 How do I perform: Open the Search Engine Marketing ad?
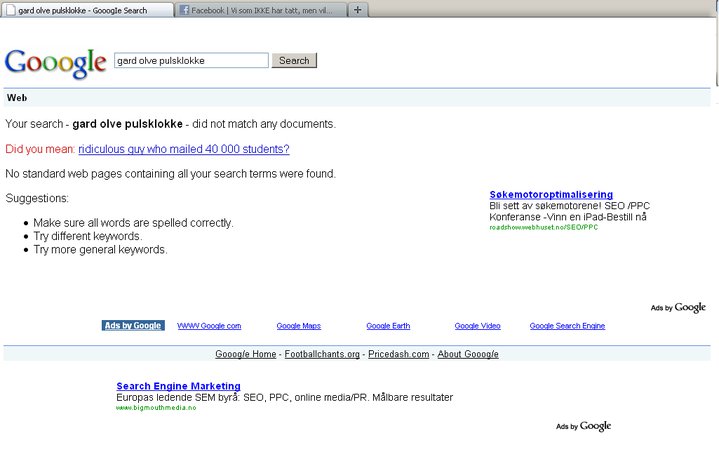[178, 386]
